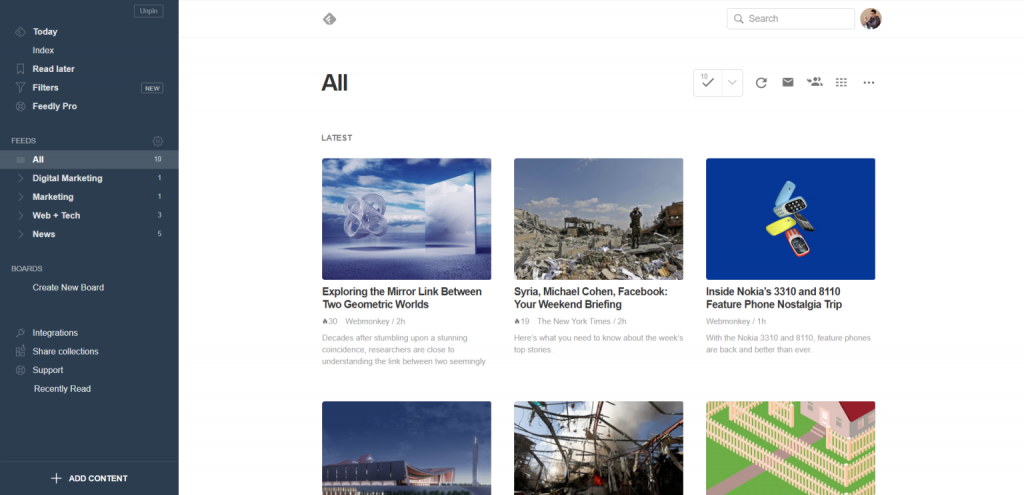The width and height of the screenshot is (1024, 495).
Task: Click the share with team people icon
Action: [x=815, y=83]
